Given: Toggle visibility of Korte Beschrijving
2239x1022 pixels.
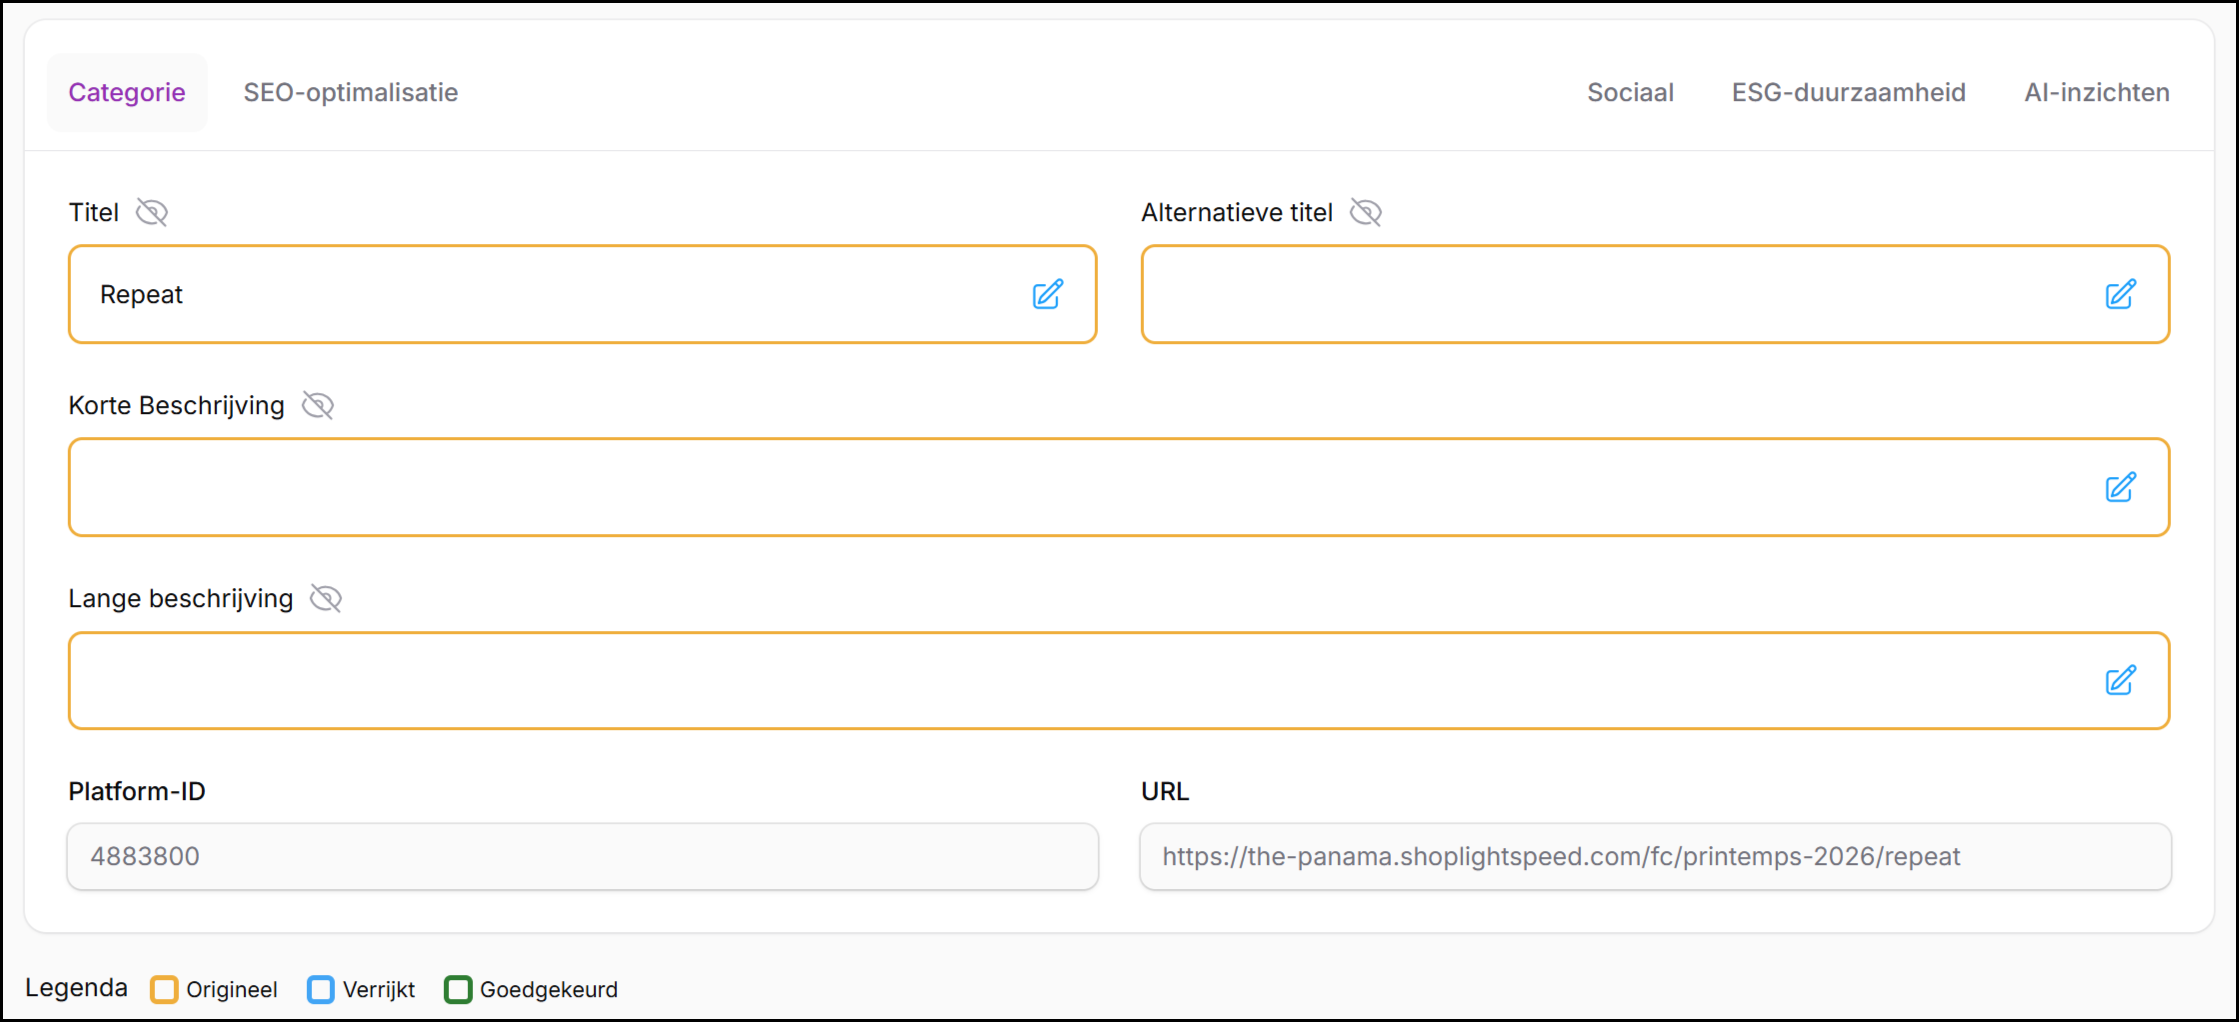Looking at the screenshot, I should click(x=318, y=405).
